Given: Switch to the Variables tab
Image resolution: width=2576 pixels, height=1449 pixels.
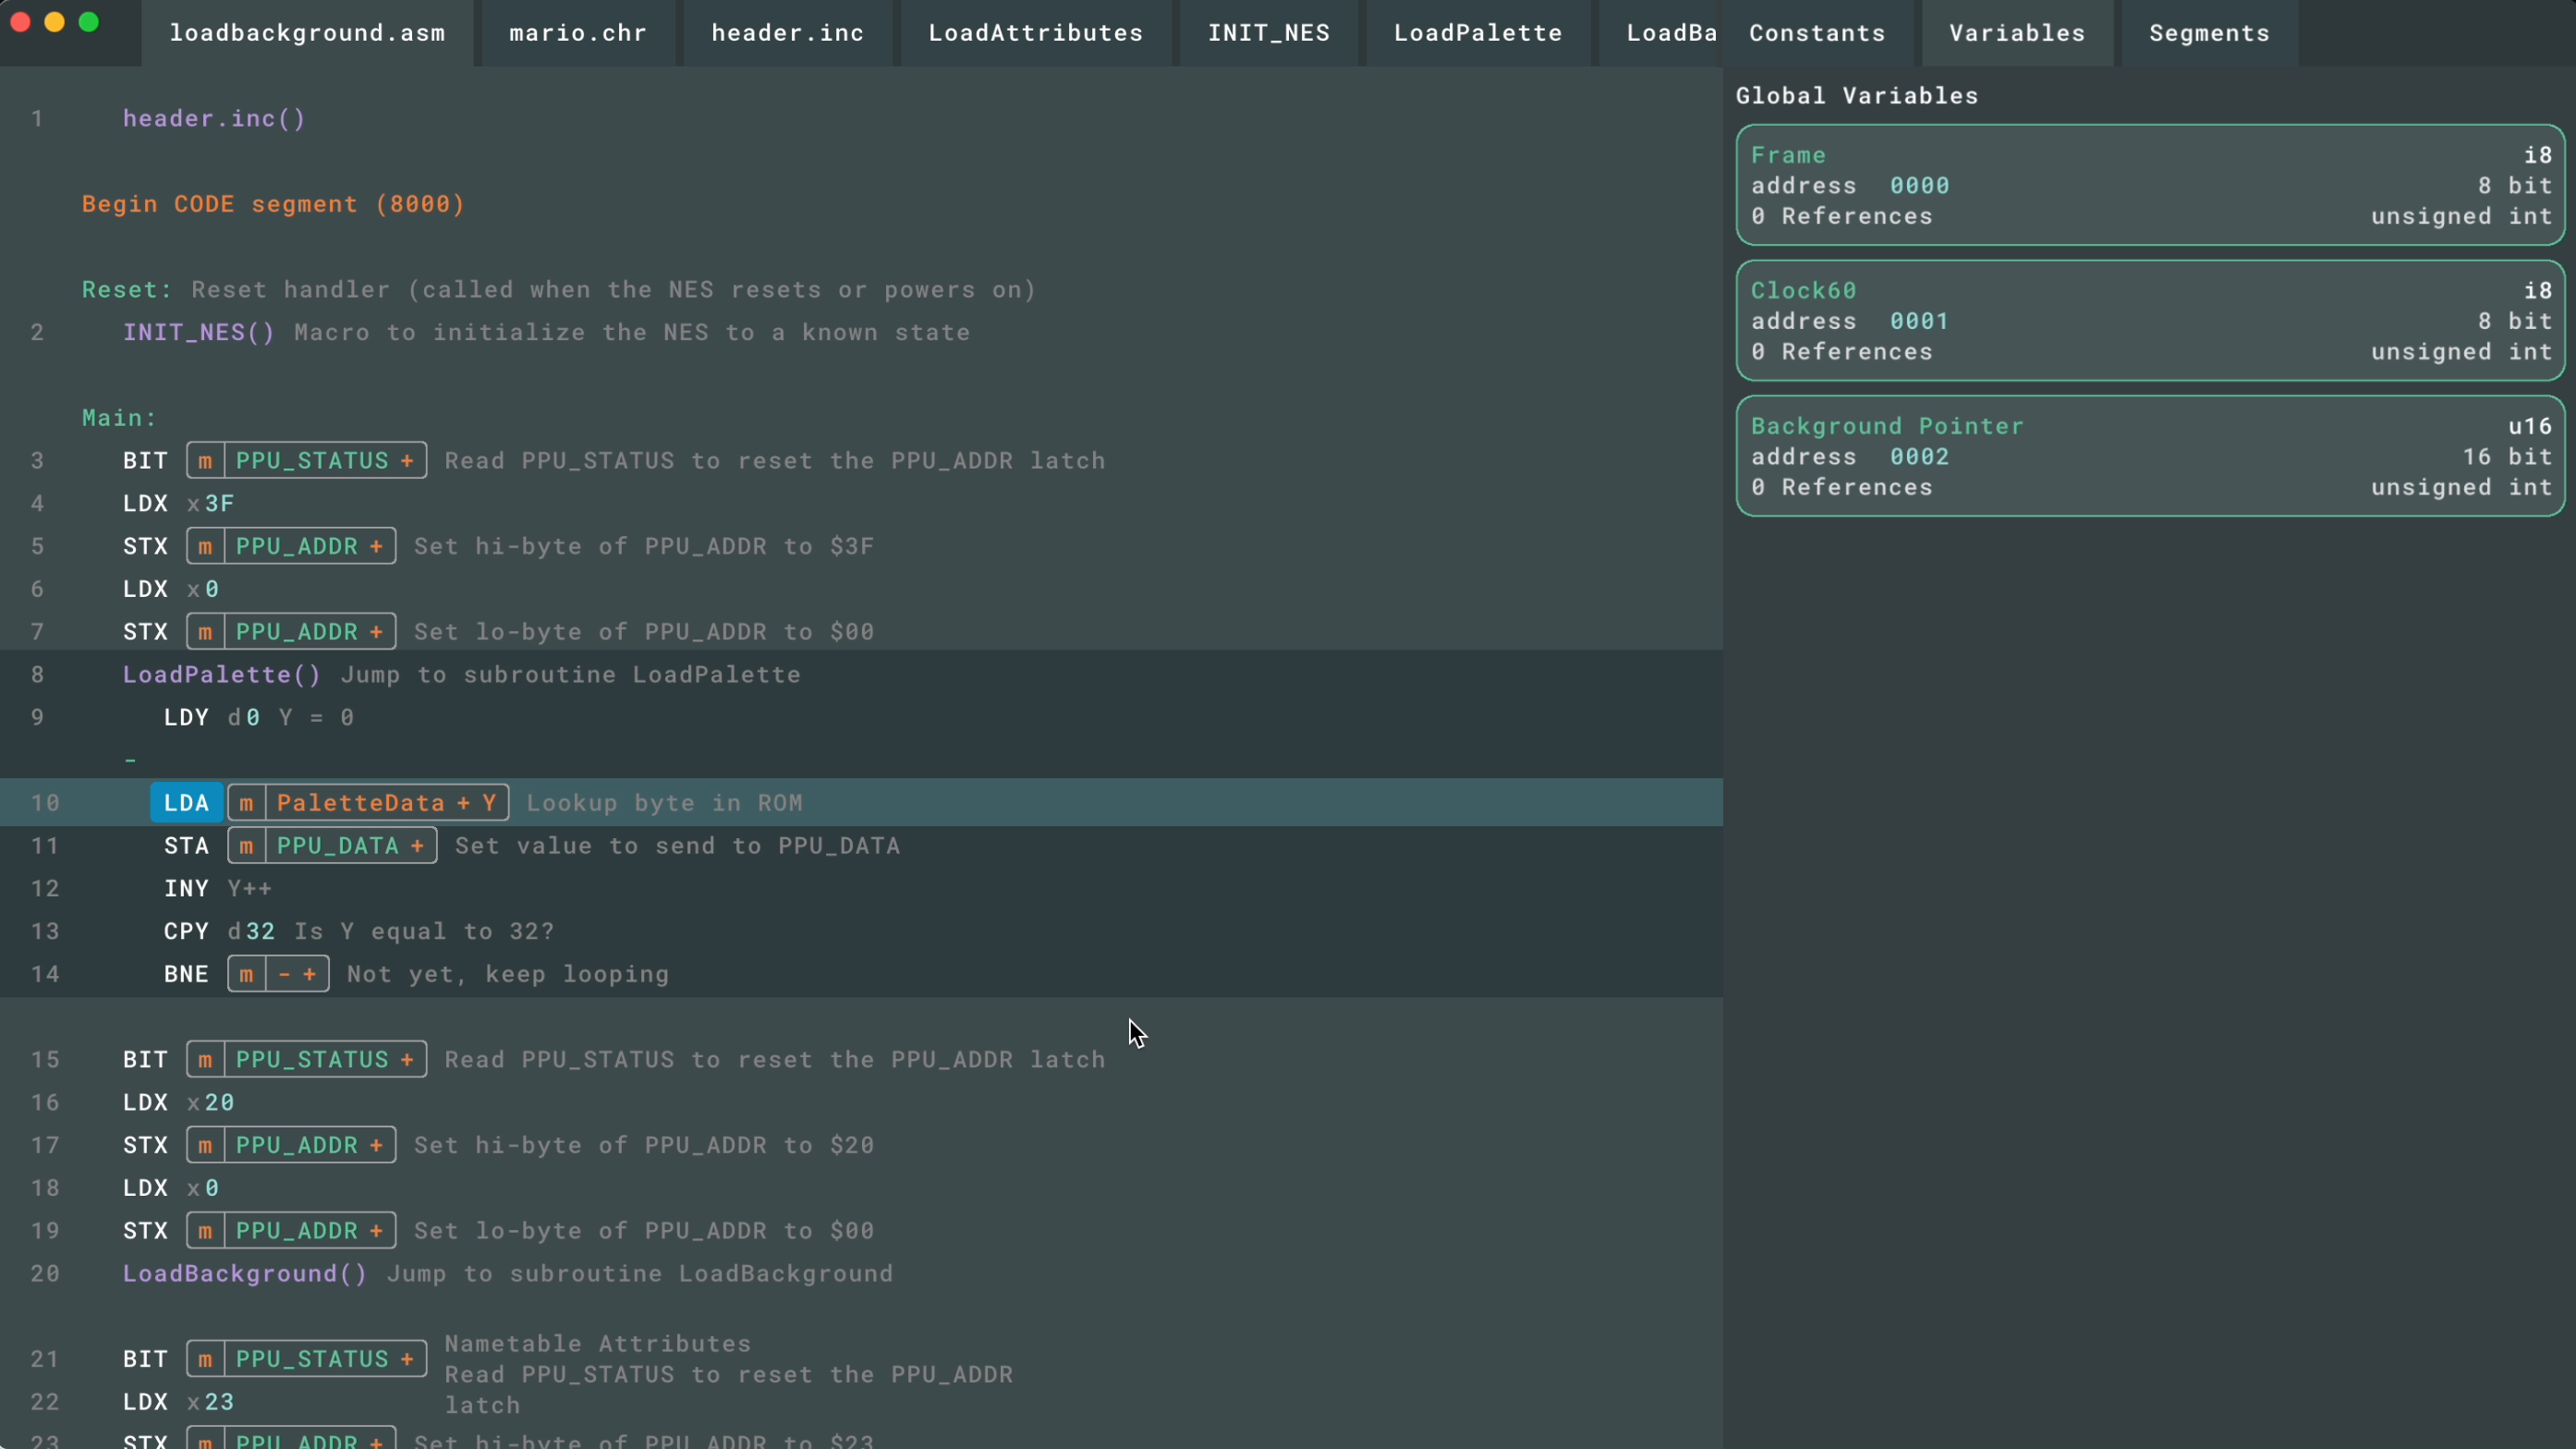Looking at the screenshot, I should 2017,31.
